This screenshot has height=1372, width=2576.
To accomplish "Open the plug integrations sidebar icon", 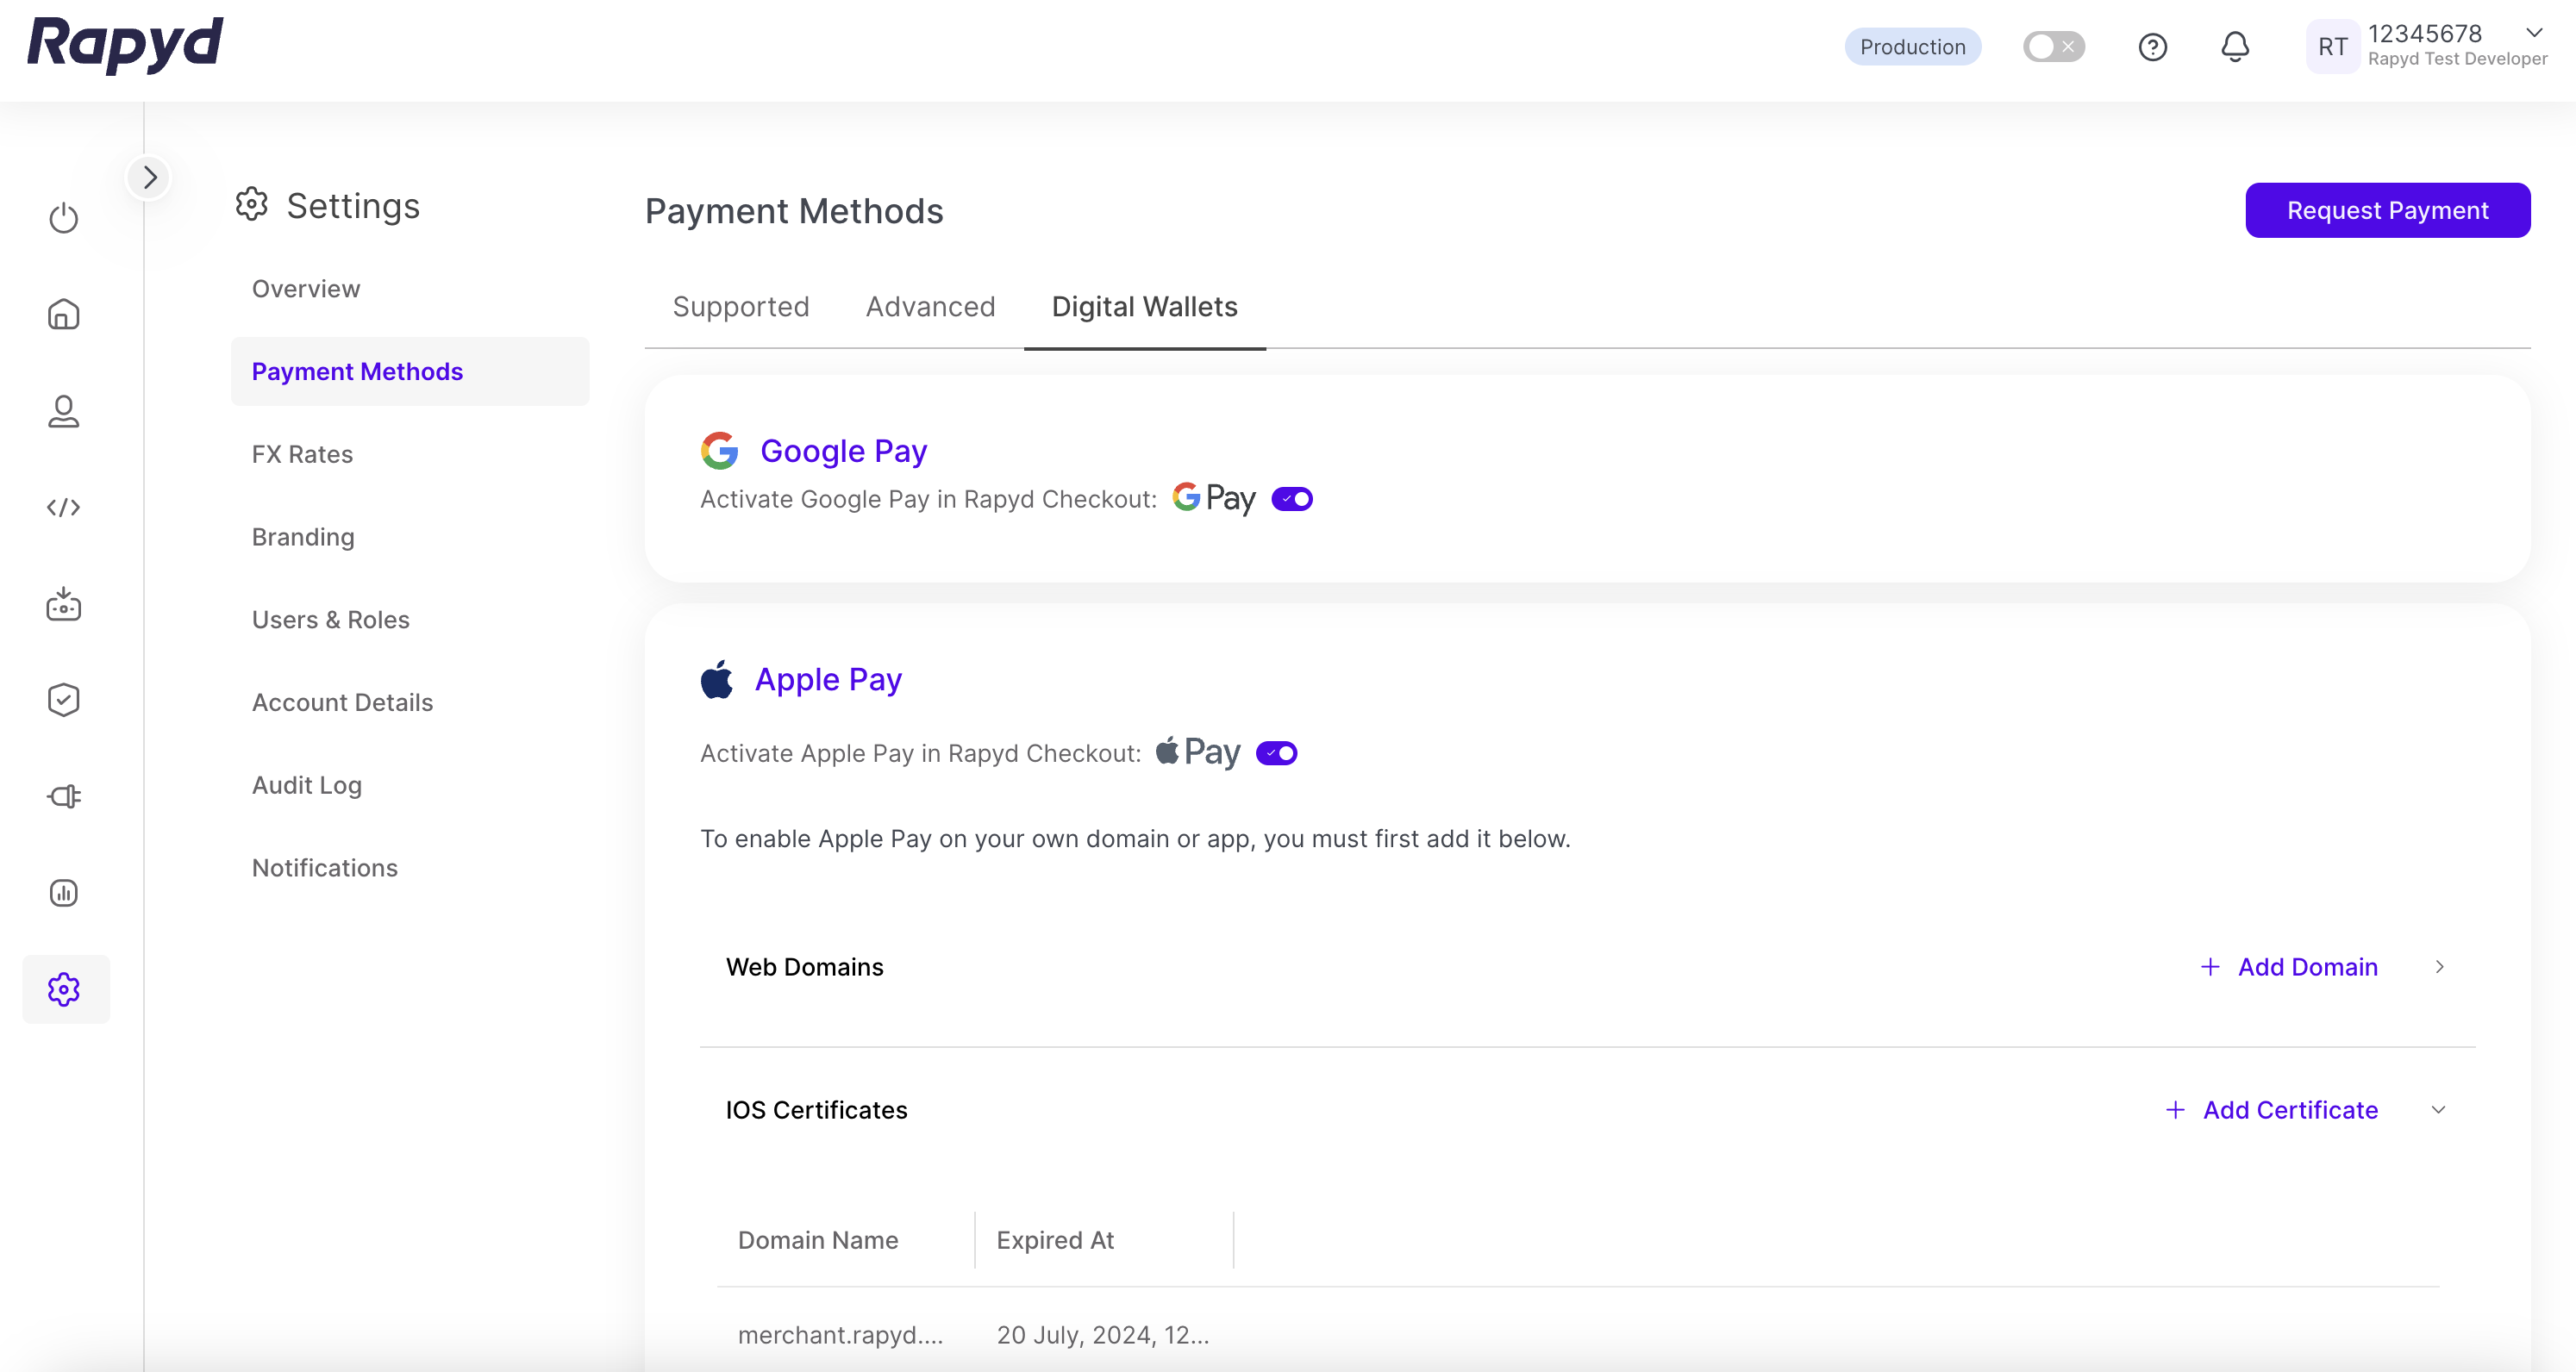I will (63, 796).
